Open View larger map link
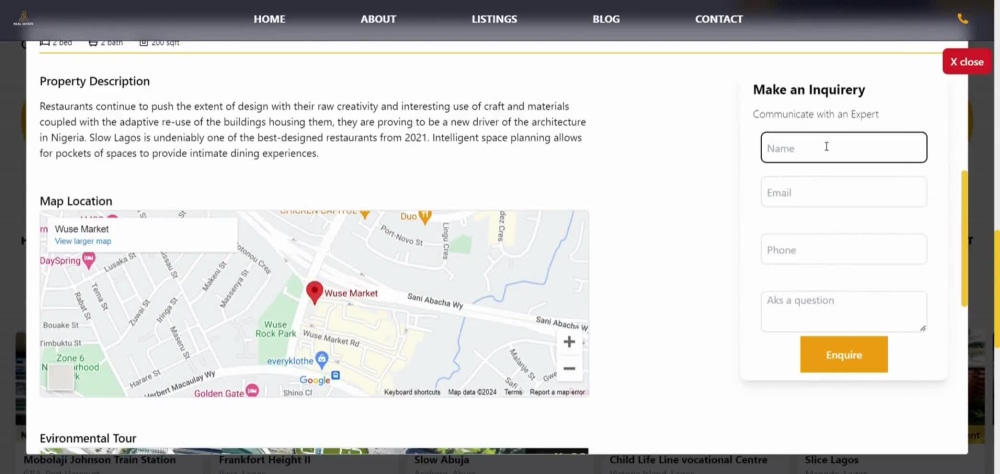The image size is (1000, 474). click(83, 241)
